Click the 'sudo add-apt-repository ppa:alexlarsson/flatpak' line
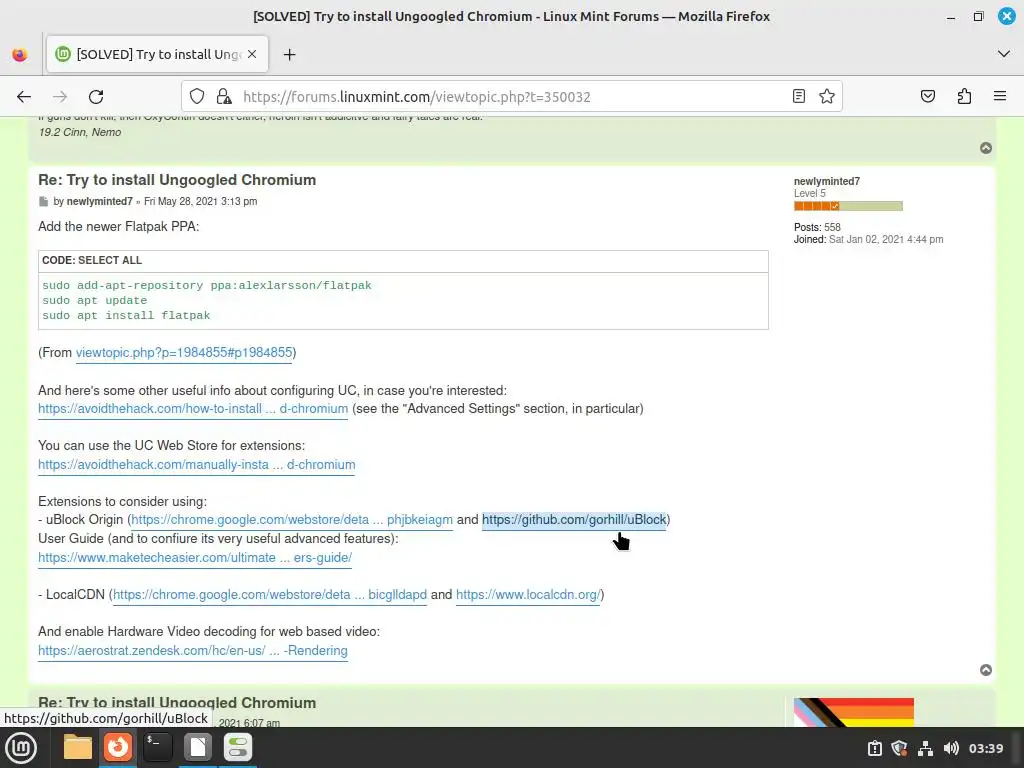 (207, 285)
